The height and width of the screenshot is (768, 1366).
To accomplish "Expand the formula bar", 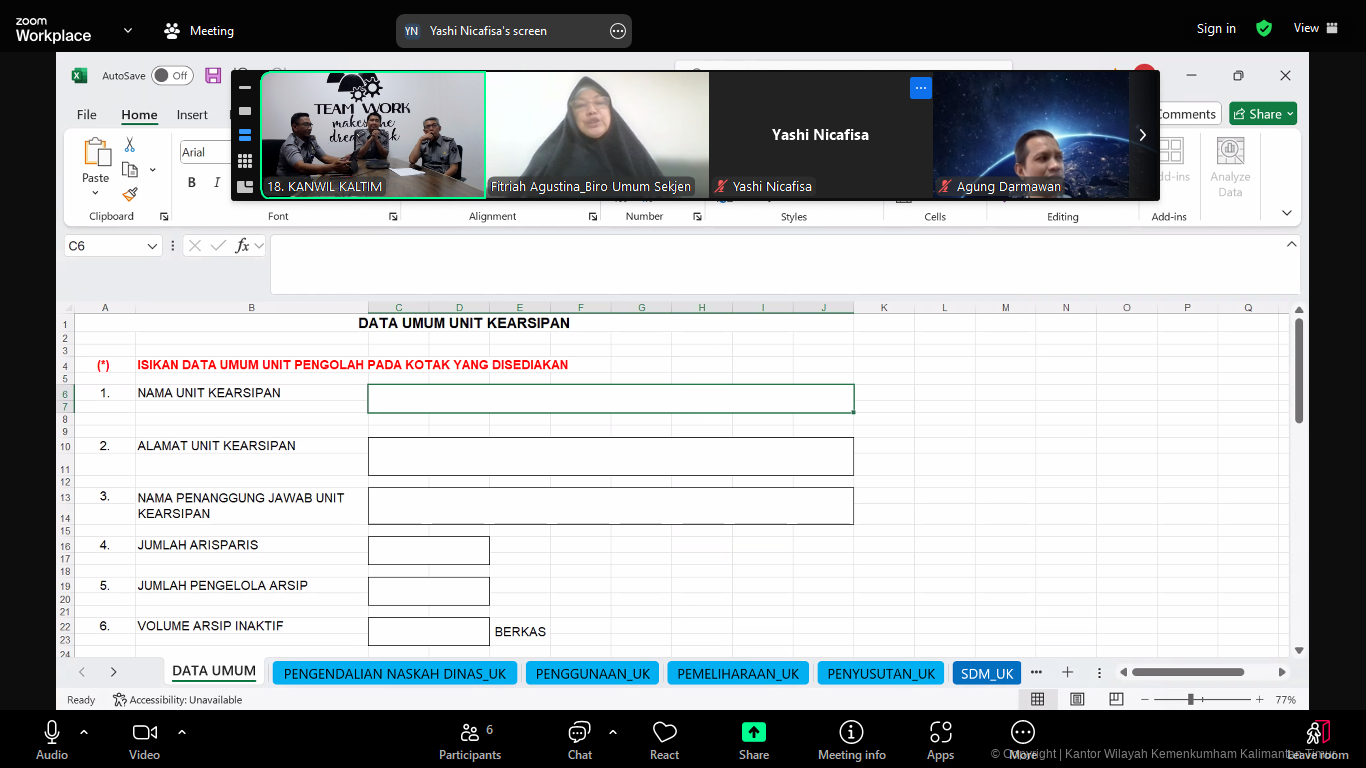I will tap(1291, 244).
